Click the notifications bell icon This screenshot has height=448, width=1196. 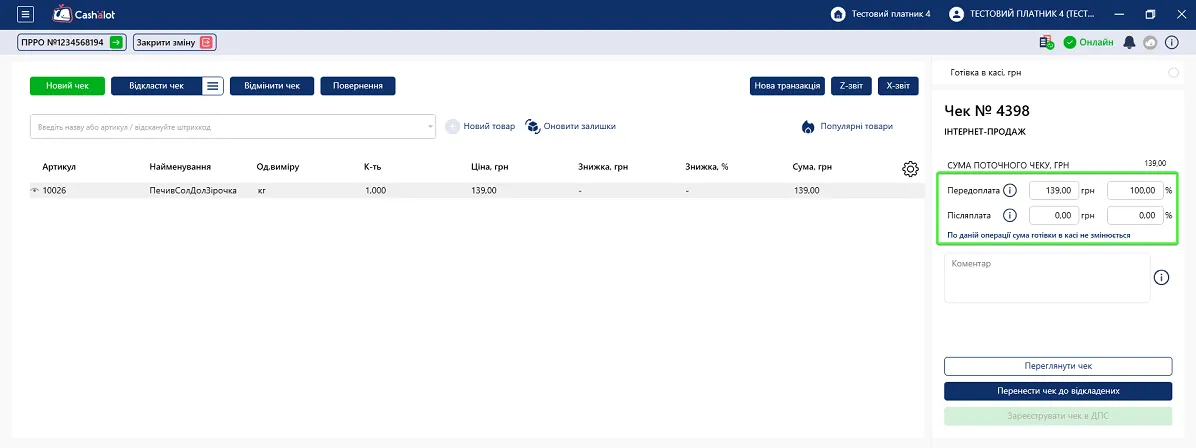pos(1130,43)
